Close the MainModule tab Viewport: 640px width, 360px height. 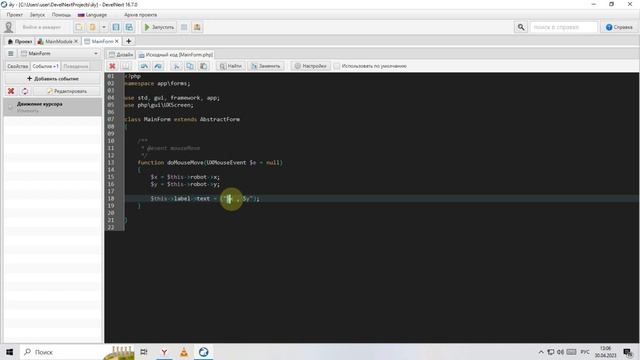pos(76,41)
